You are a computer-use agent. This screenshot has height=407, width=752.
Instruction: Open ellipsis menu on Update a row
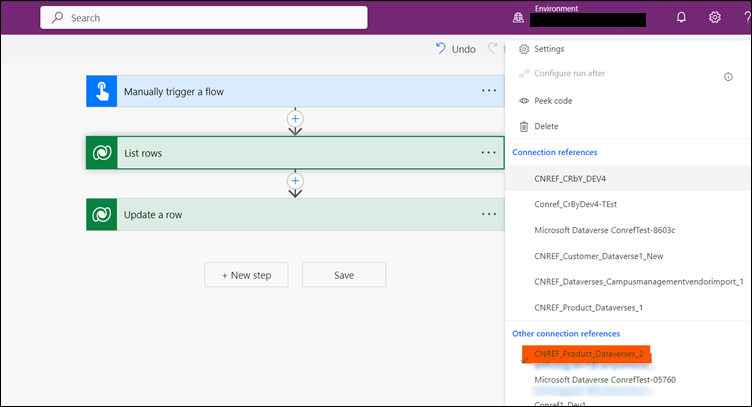(x=489, y=214)
